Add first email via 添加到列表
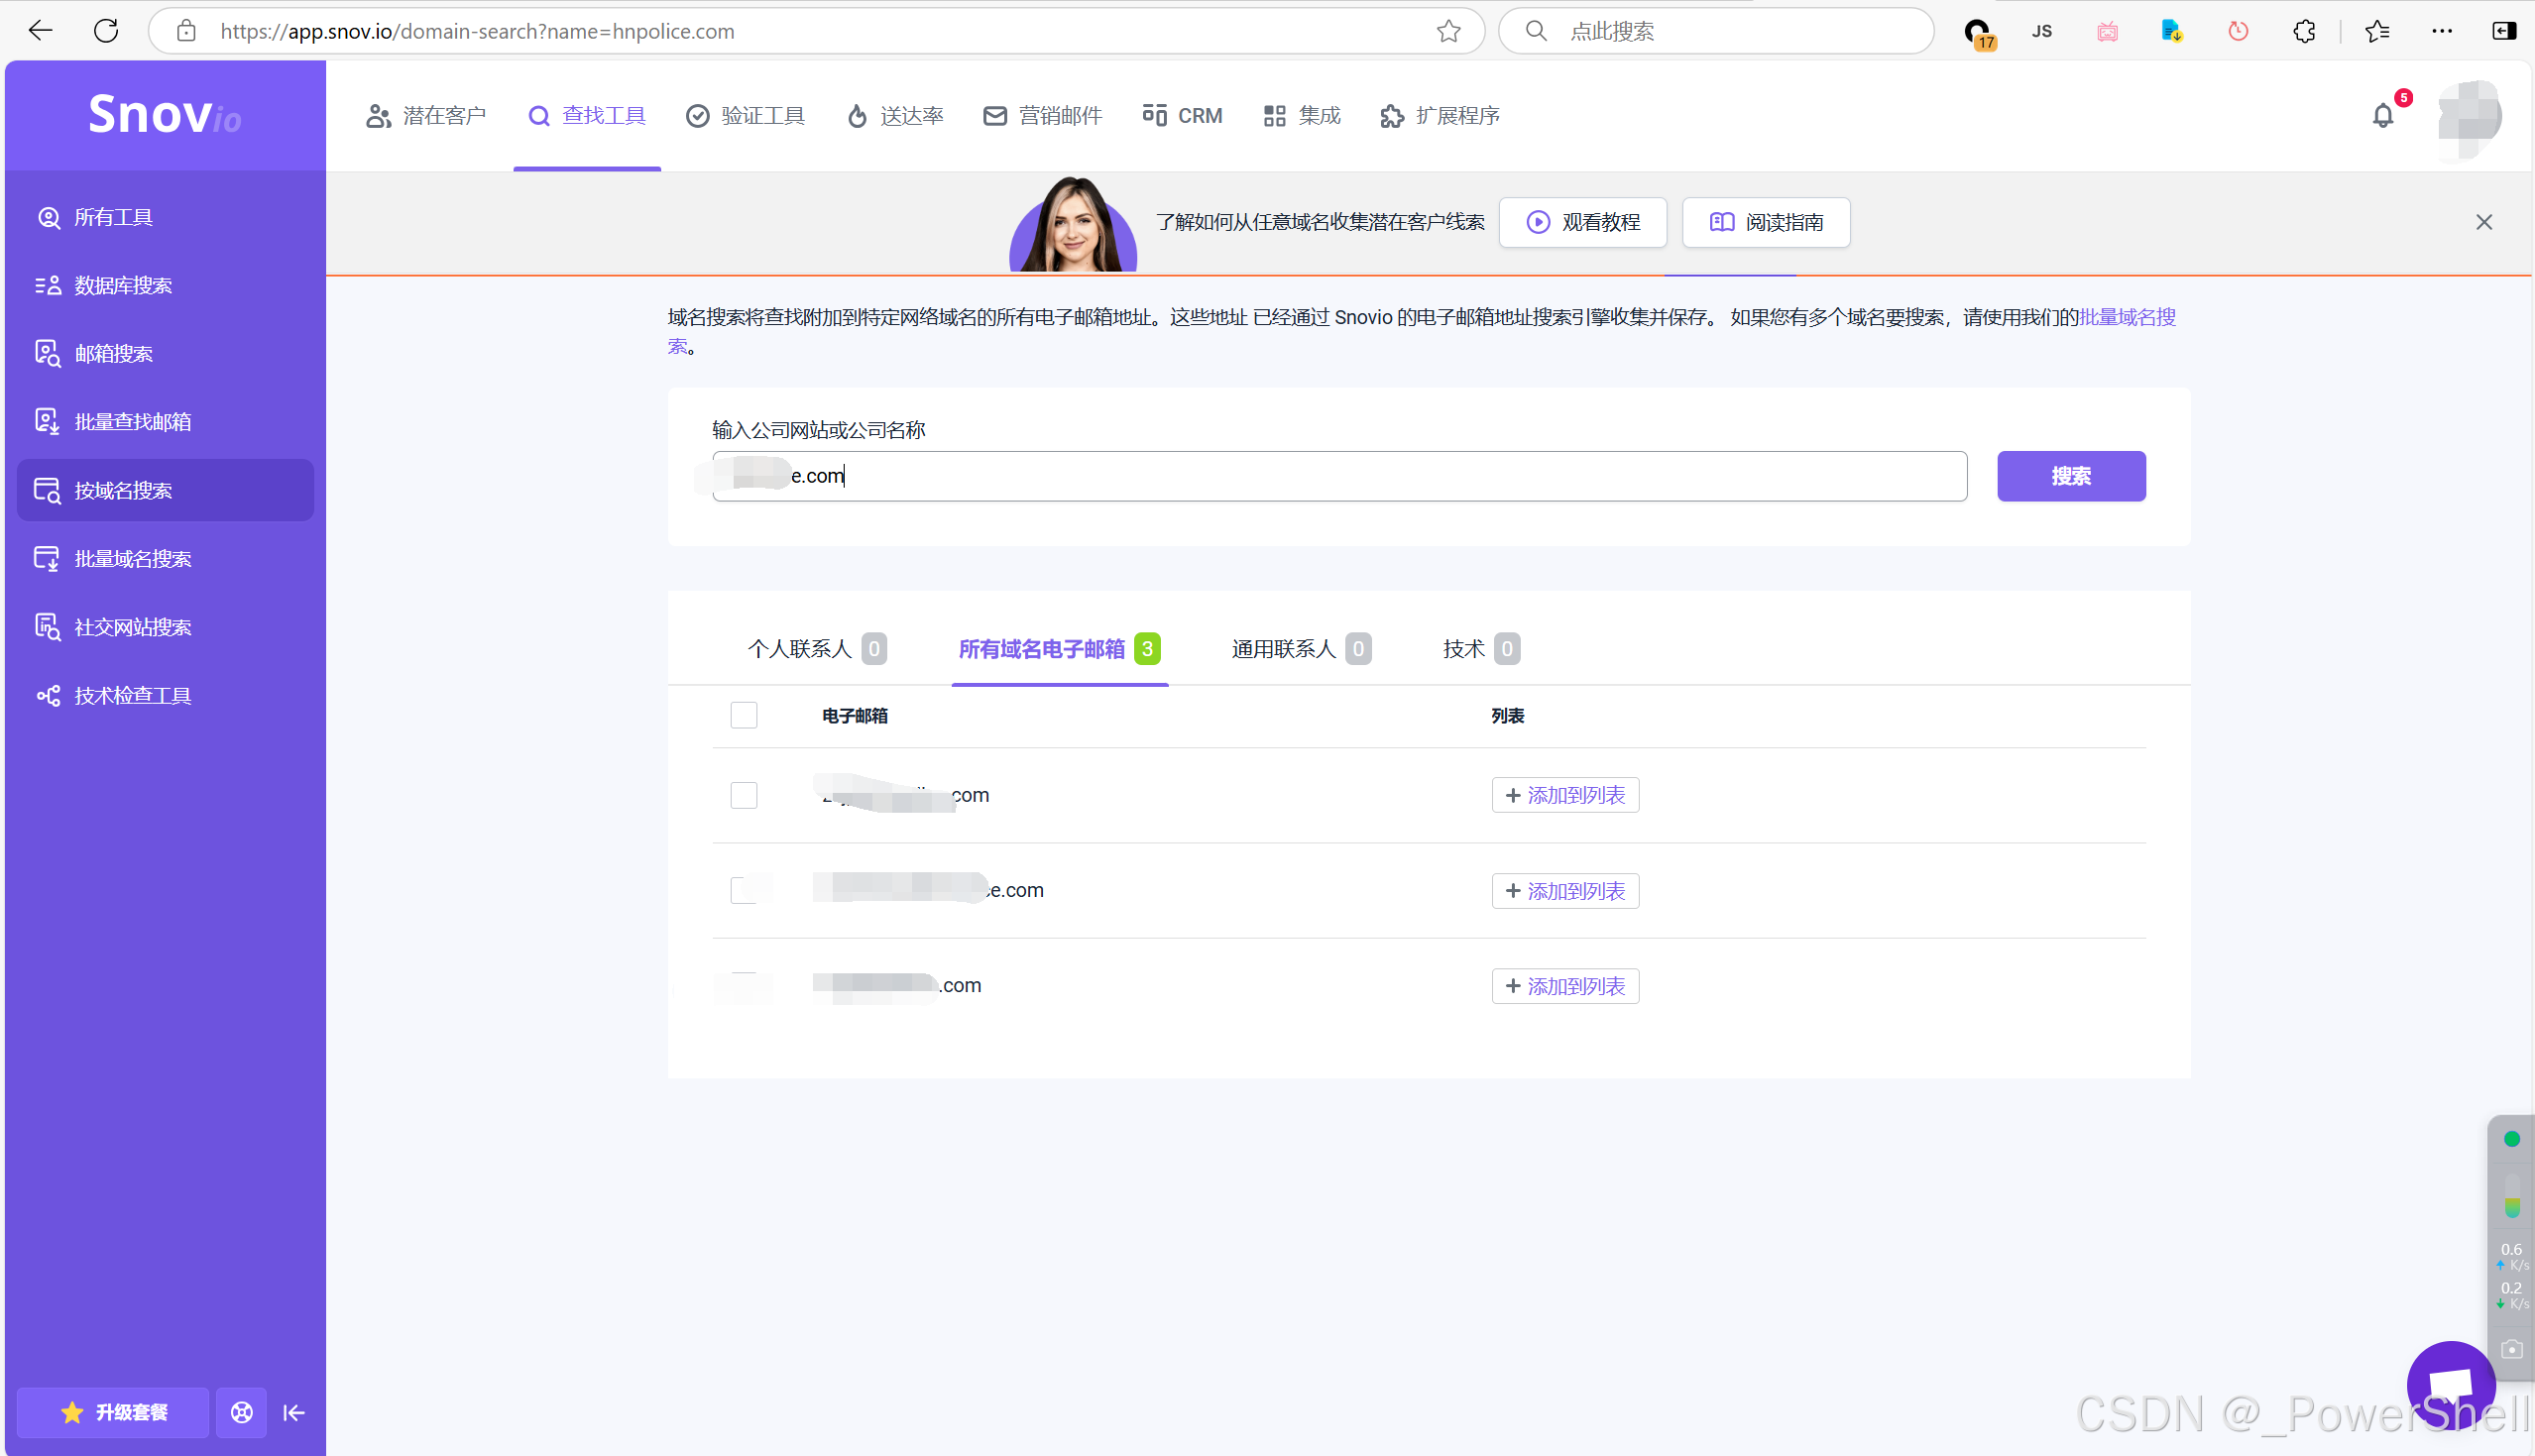The height and width of the screenshot is (1456, 2535). [1565, 795]
